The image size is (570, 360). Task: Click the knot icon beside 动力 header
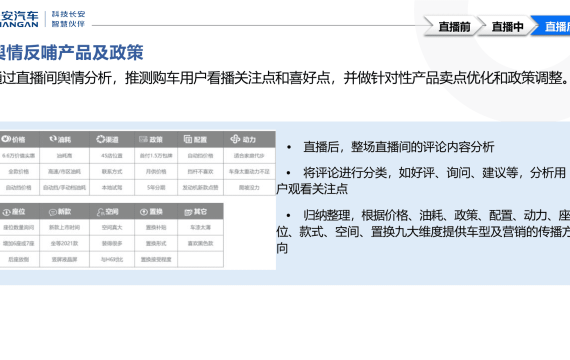pos(235,139)
